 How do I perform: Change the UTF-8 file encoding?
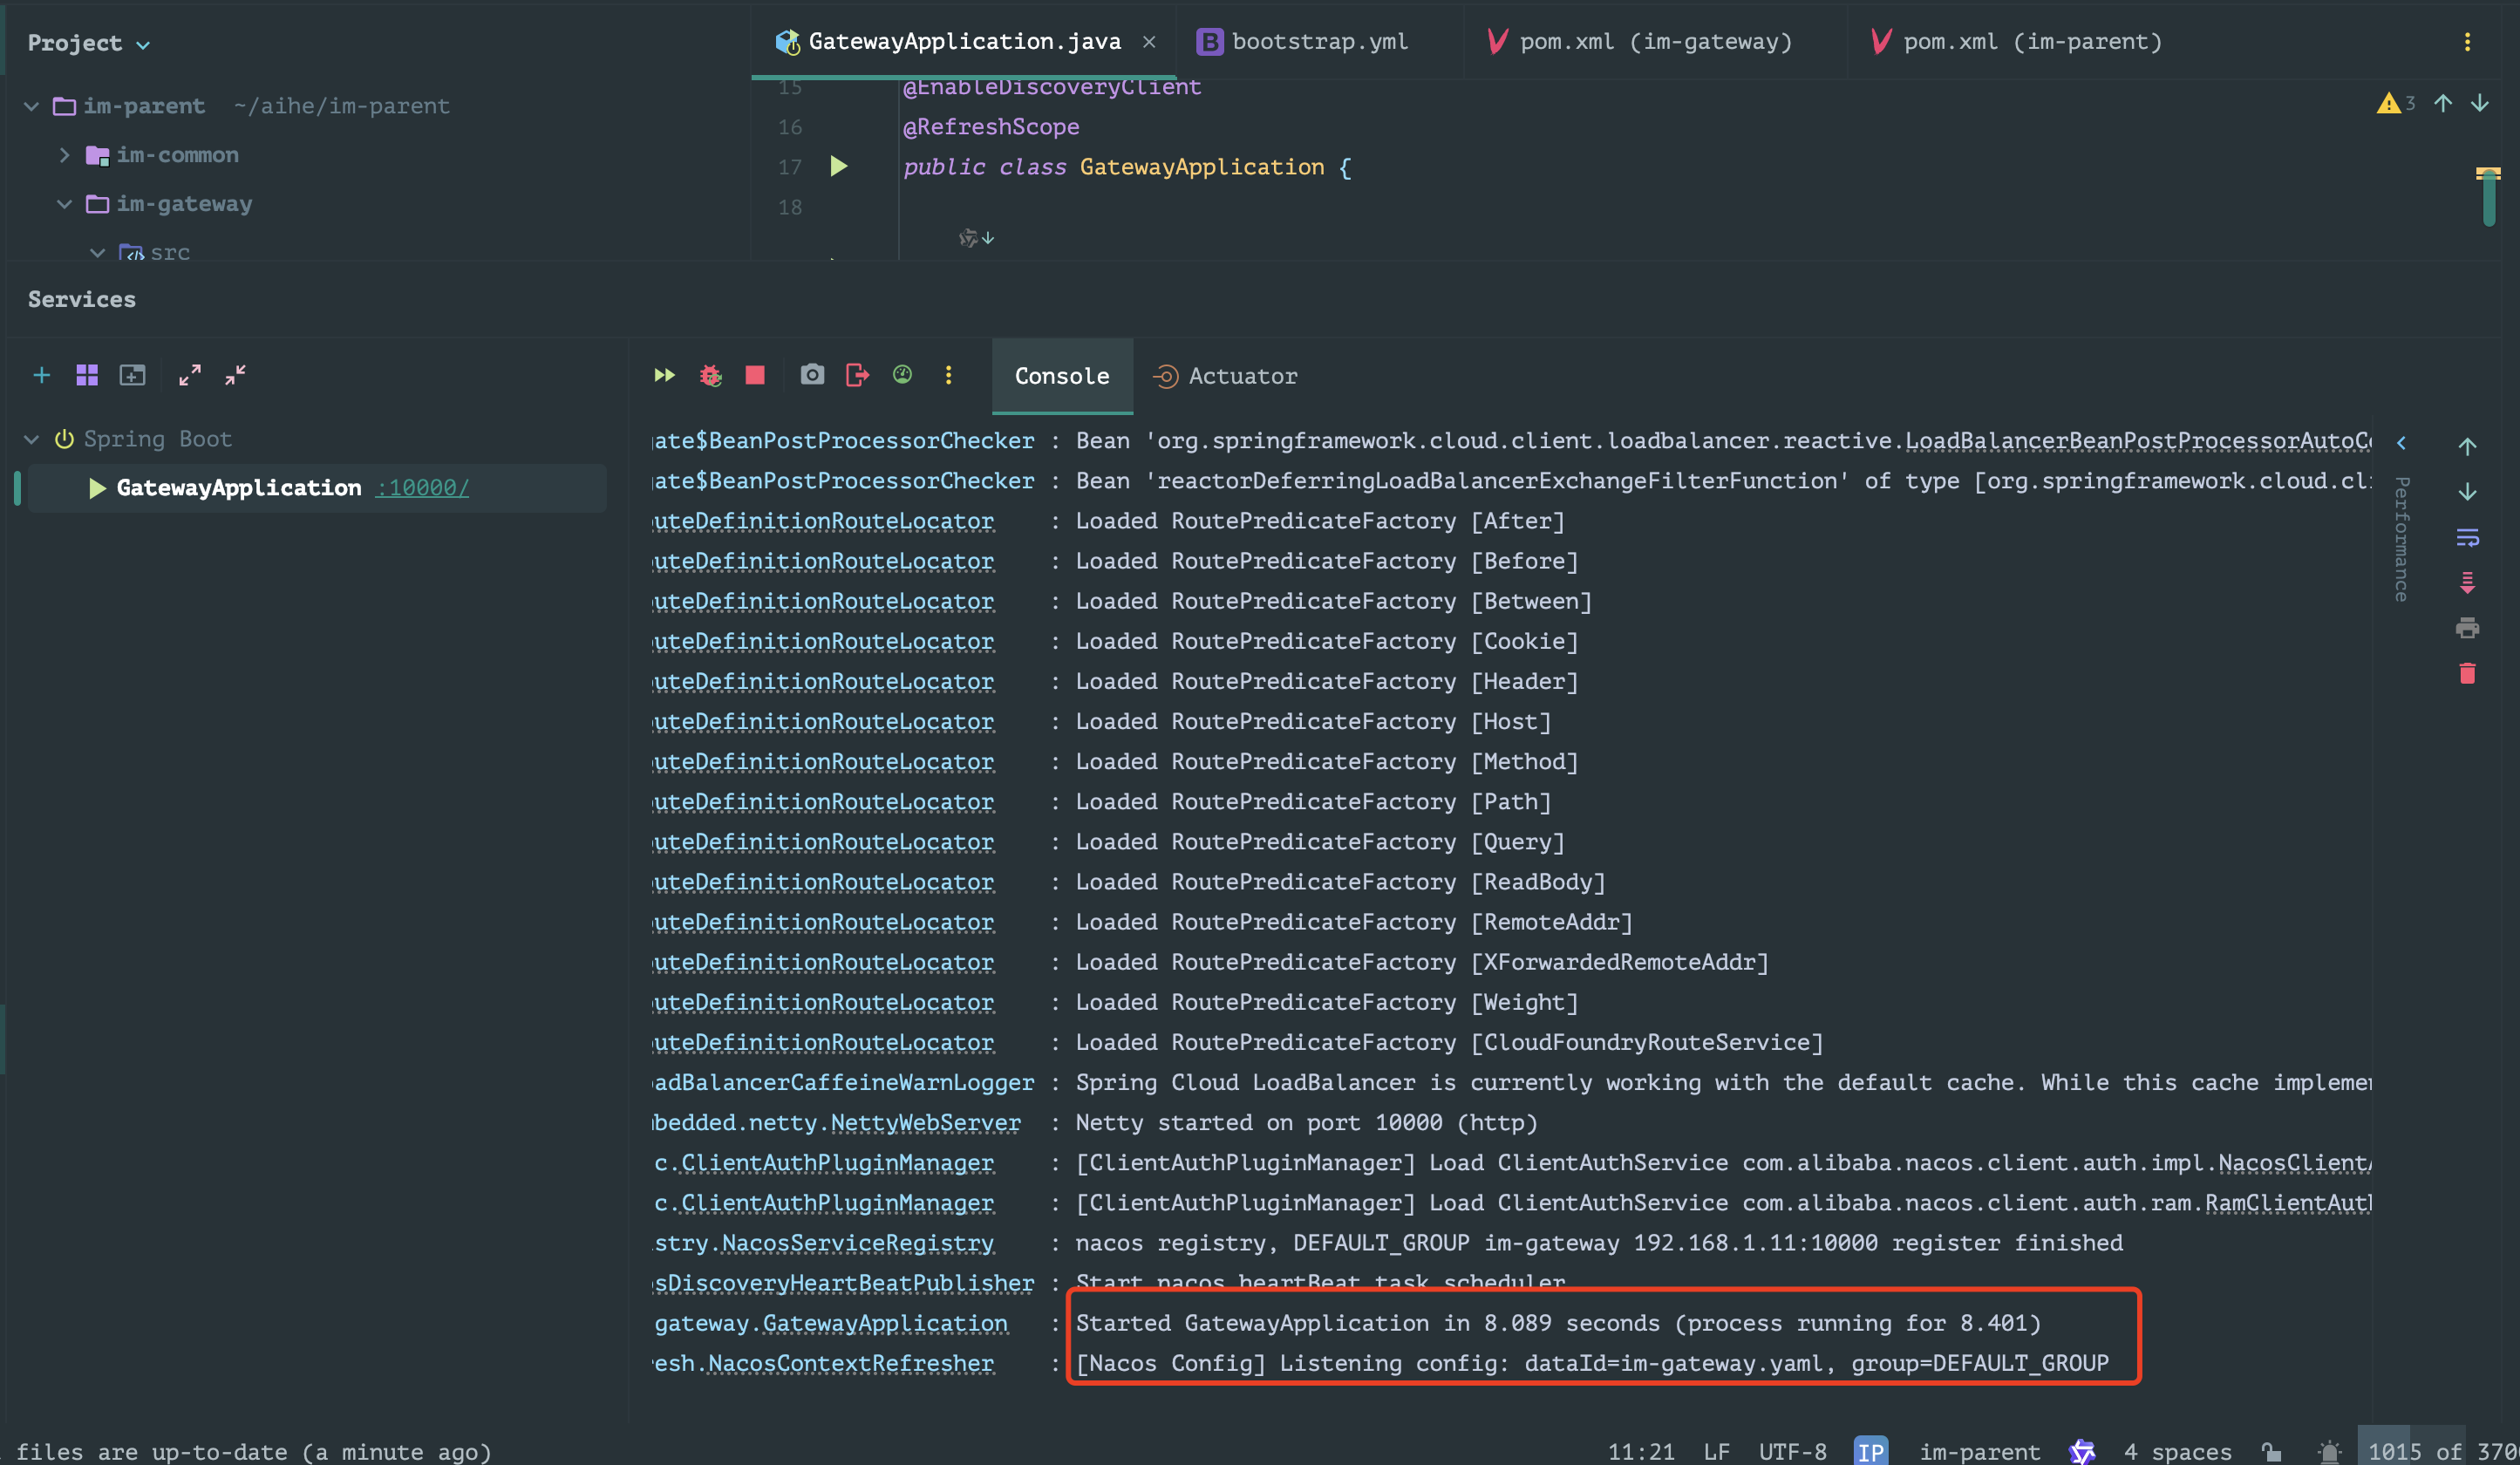click(1792, 1451)
